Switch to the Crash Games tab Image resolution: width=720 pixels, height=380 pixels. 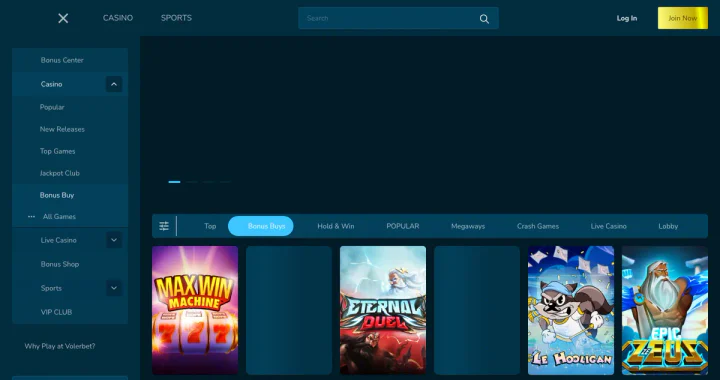[538, 226]
